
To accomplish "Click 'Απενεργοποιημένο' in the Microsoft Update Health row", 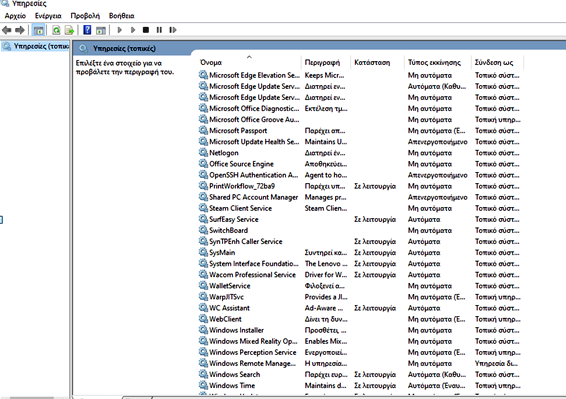I will coord(437,142).
